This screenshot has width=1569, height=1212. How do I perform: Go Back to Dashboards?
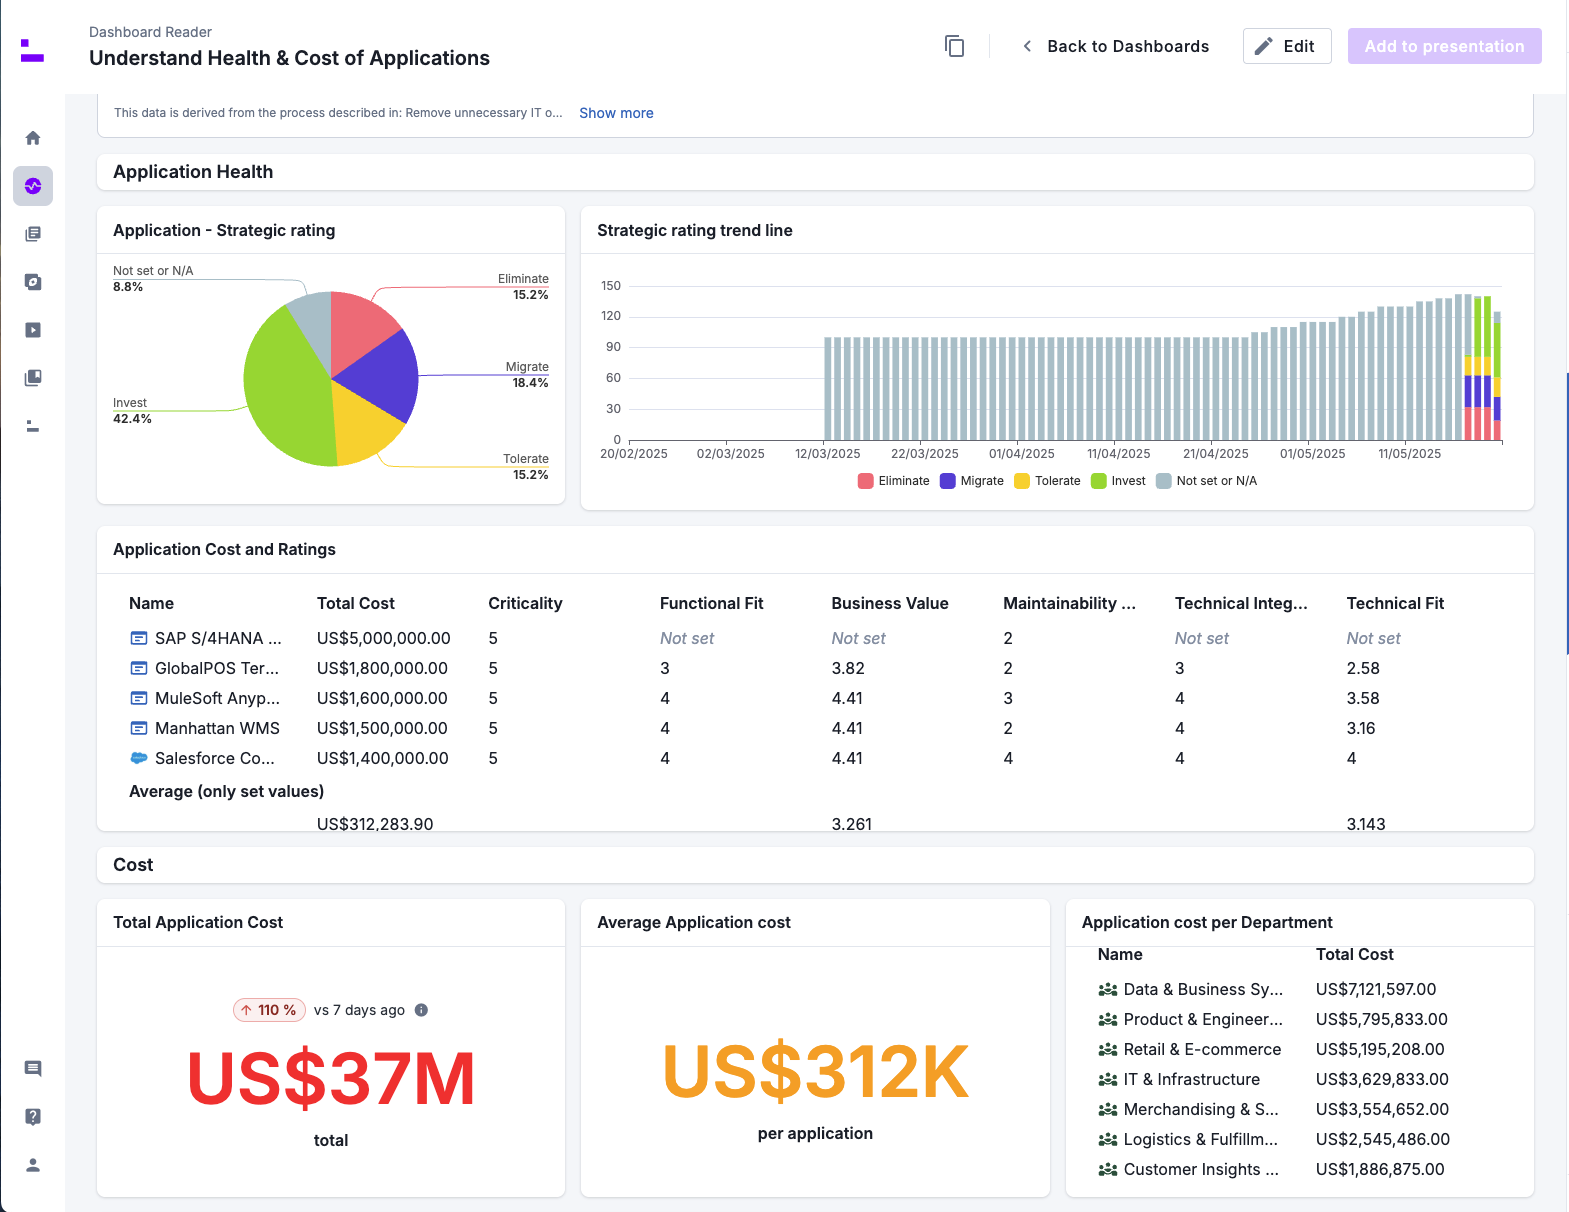pyautogui.click(x=1115, y=46)
